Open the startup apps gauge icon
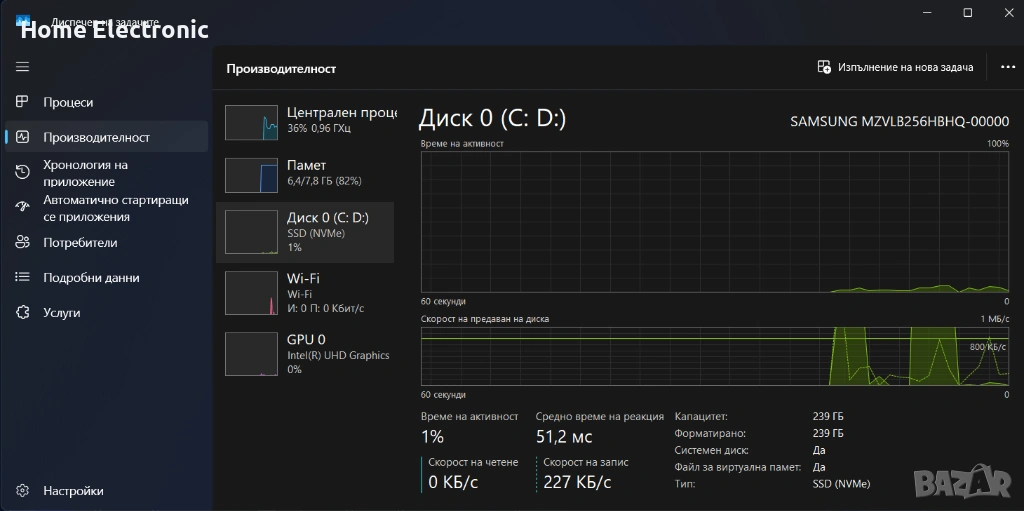This screenshot has width=1024, height=511. tap(22, 207)
